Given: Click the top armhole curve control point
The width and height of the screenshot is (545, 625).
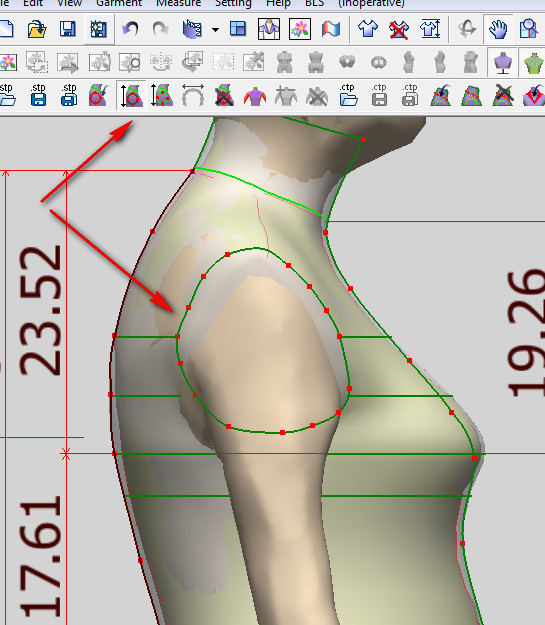Looking at the screenshot, I should pyautogui.click(x=228, y=254).
